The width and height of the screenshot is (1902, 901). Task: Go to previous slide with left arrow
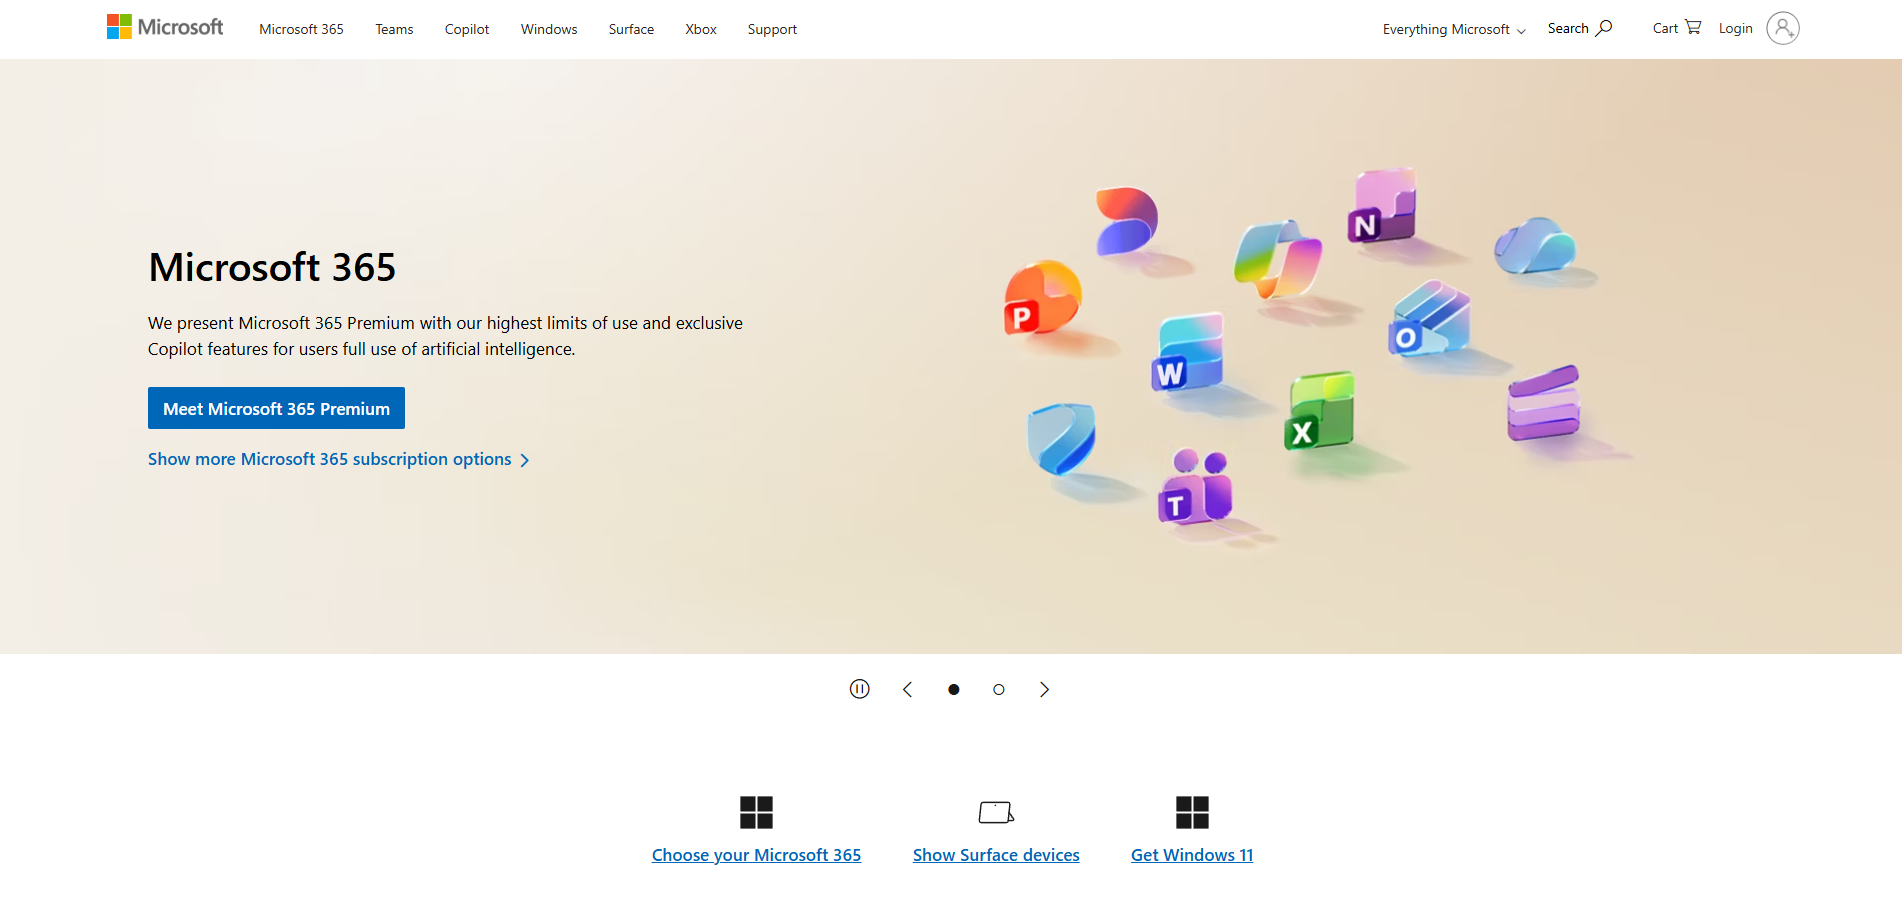point(907,689)
